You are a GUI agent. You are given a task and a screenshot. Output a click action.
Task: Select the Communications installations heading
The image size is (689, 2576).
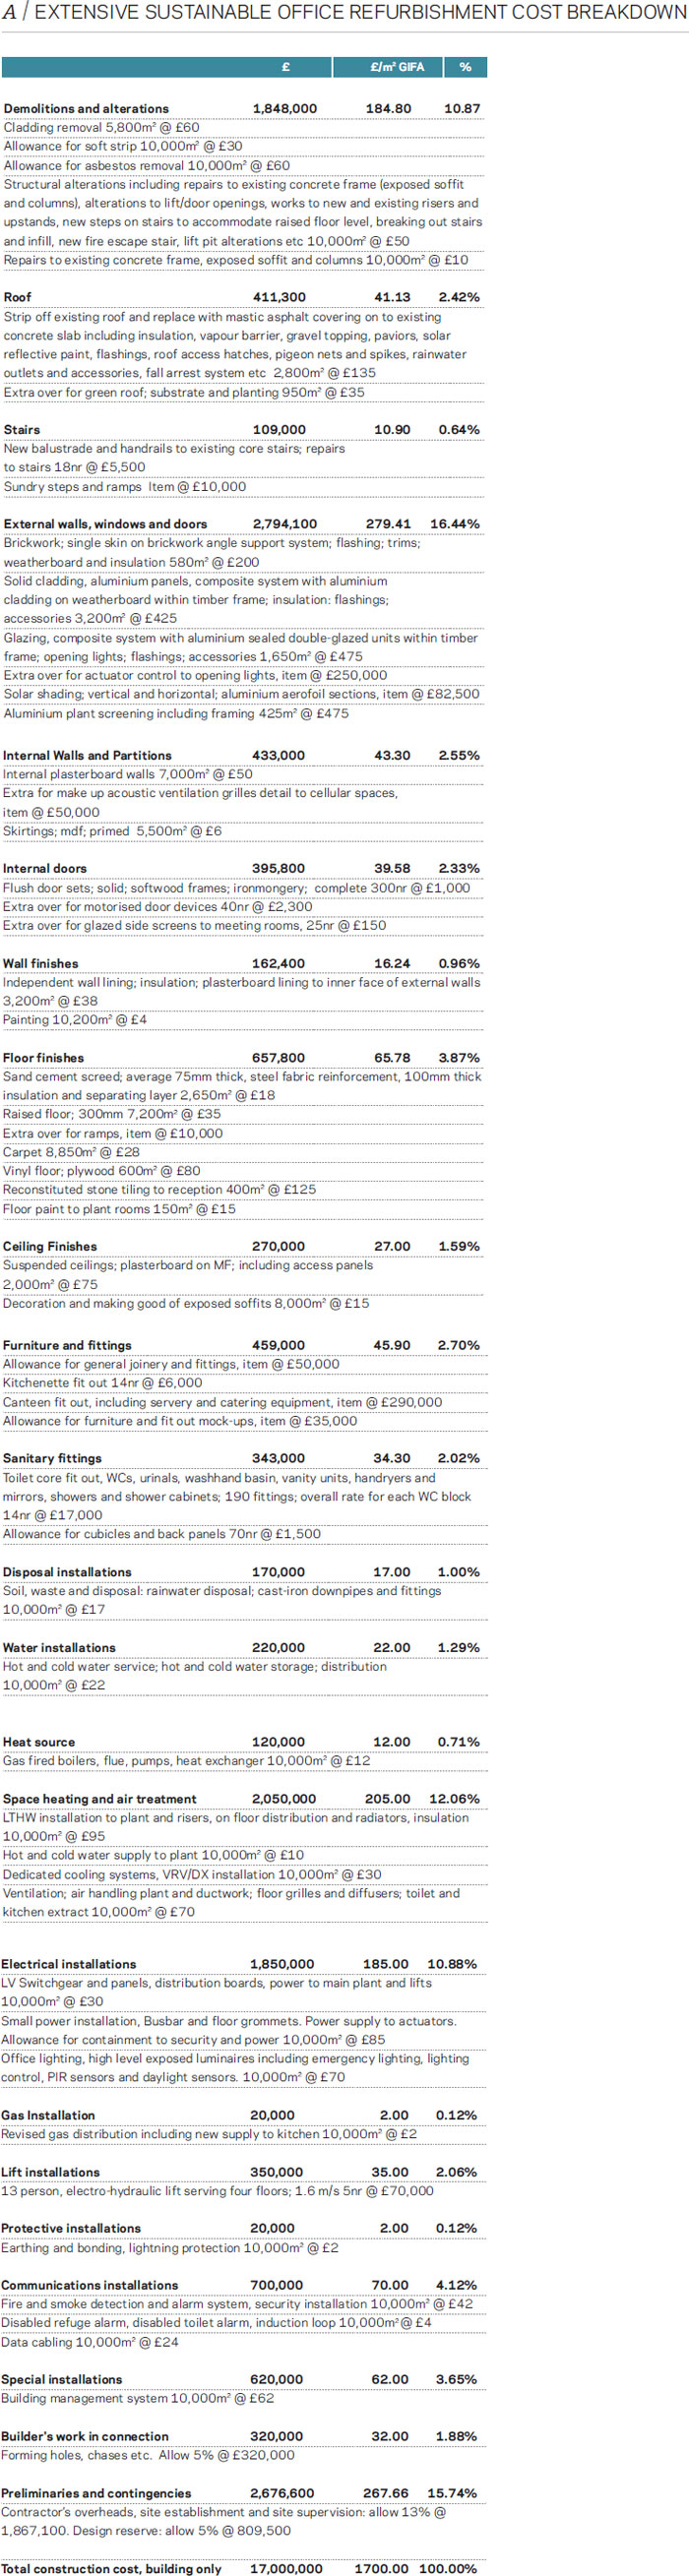click(x=89, y=2285)
